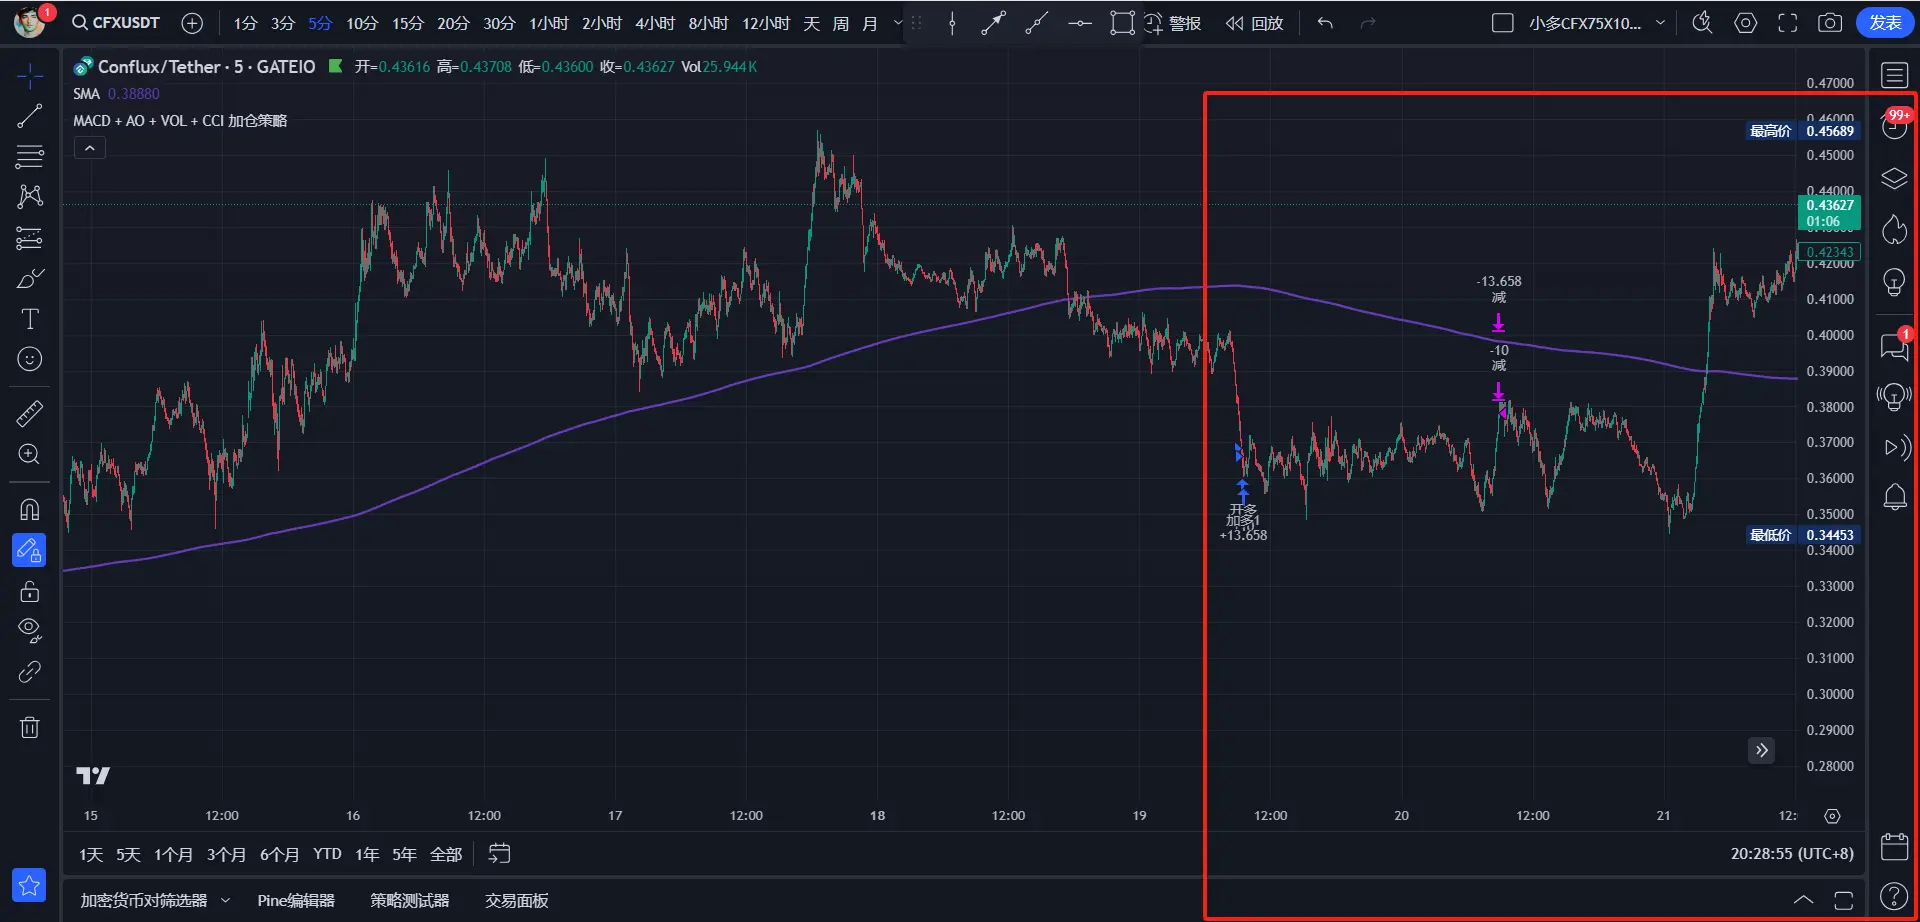The width and height of the screenshot is (1920, 922).
Task: Expand the 加密货币对筛选器 screener dropdown
Action: pos(225,901)
